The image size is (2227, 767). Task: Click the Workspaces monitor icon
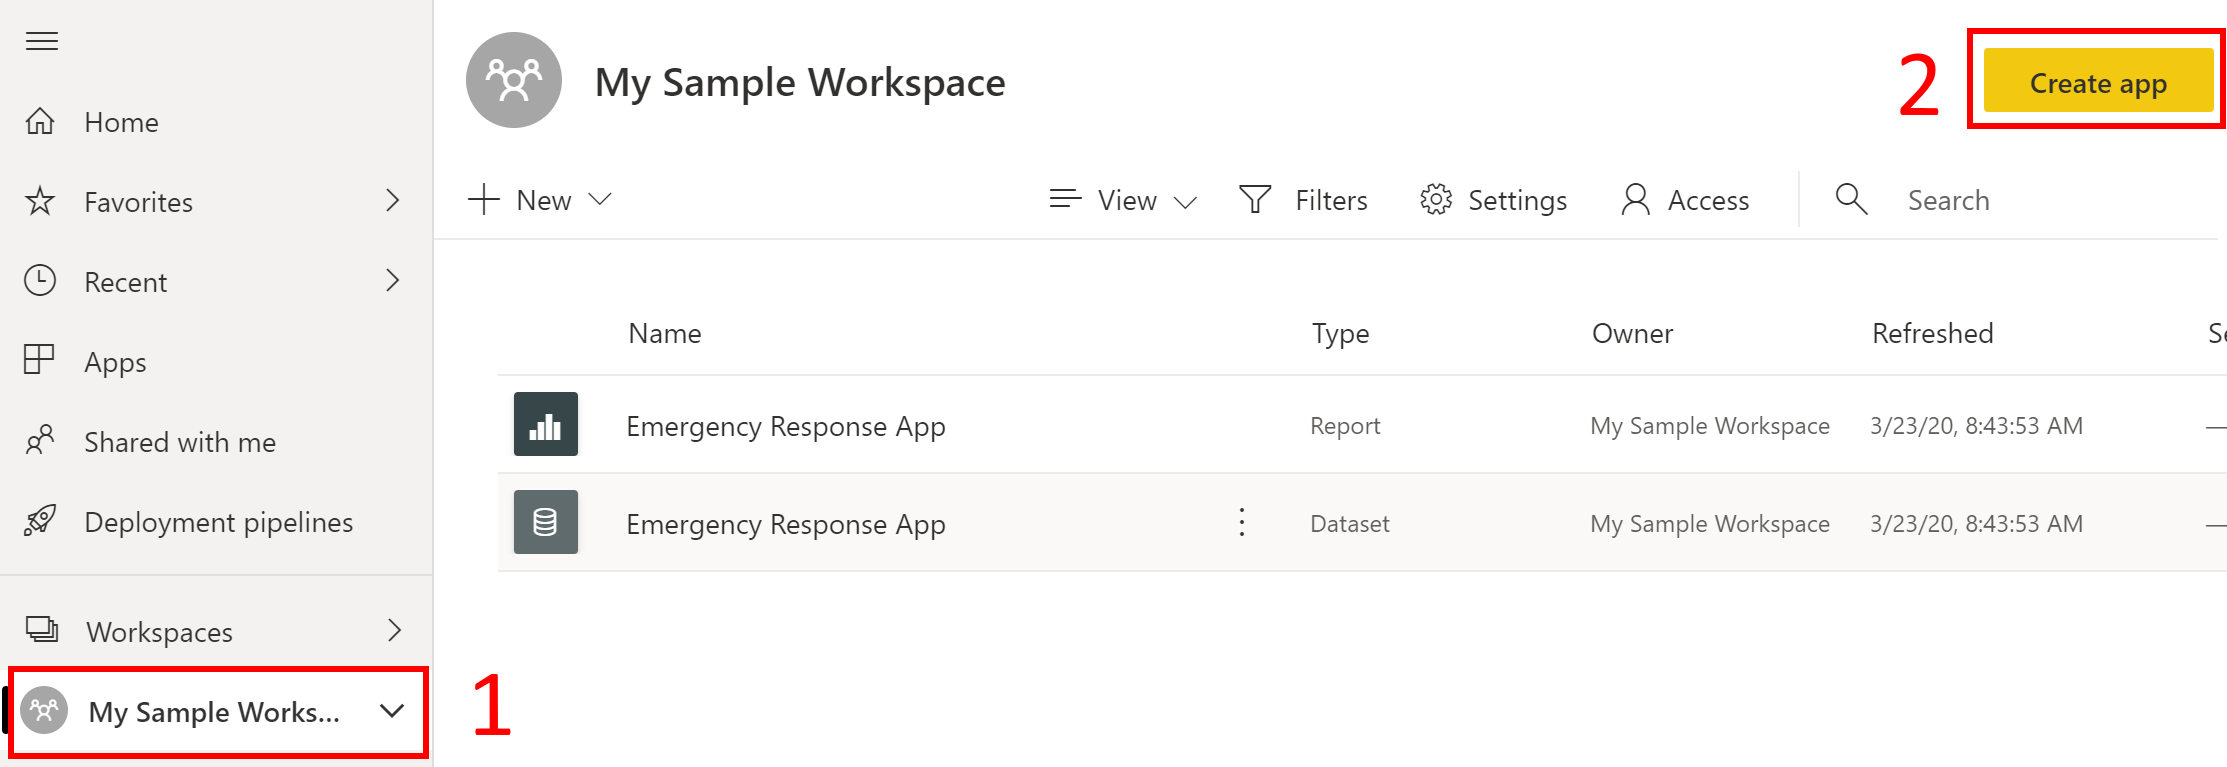pos(42,629)
